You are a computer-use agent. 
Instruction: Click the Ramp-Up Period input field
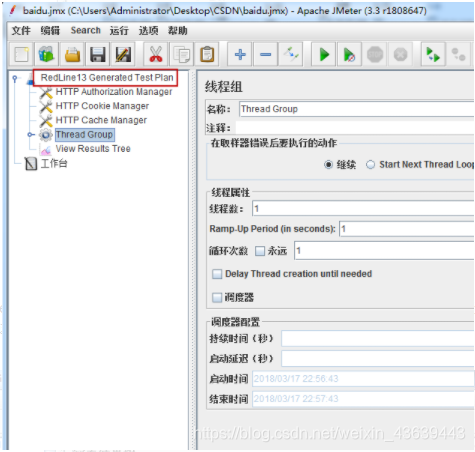tap(406, 229)
